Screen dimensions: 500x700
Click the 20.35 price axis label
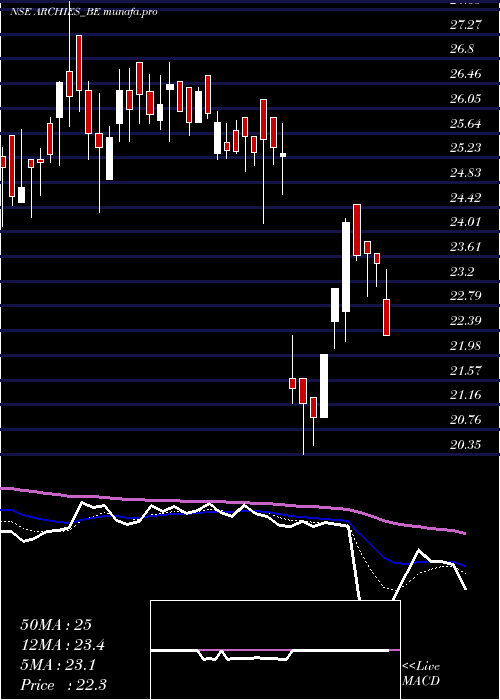pyautogui.click(x=465, y=445)
